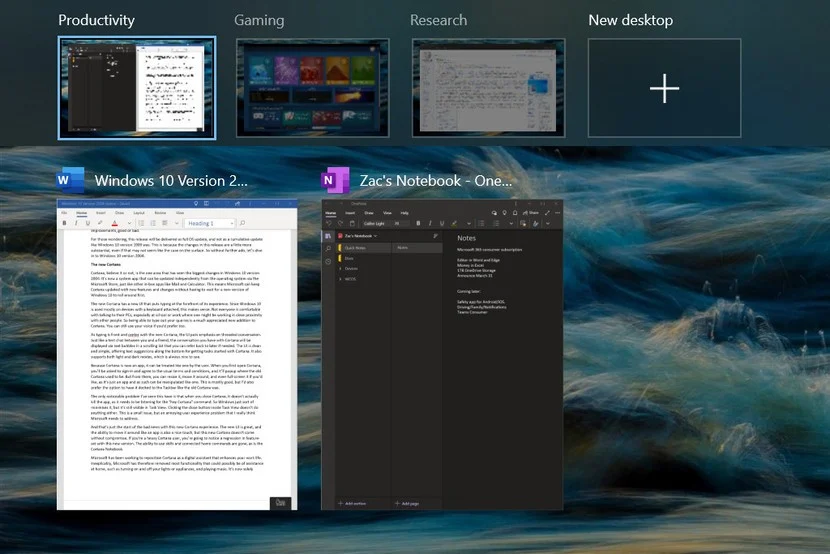This screenshot has width=830, height=554.
Task: Click the Undo icon in OneNote's toolbar
Action: coord(329,223)
